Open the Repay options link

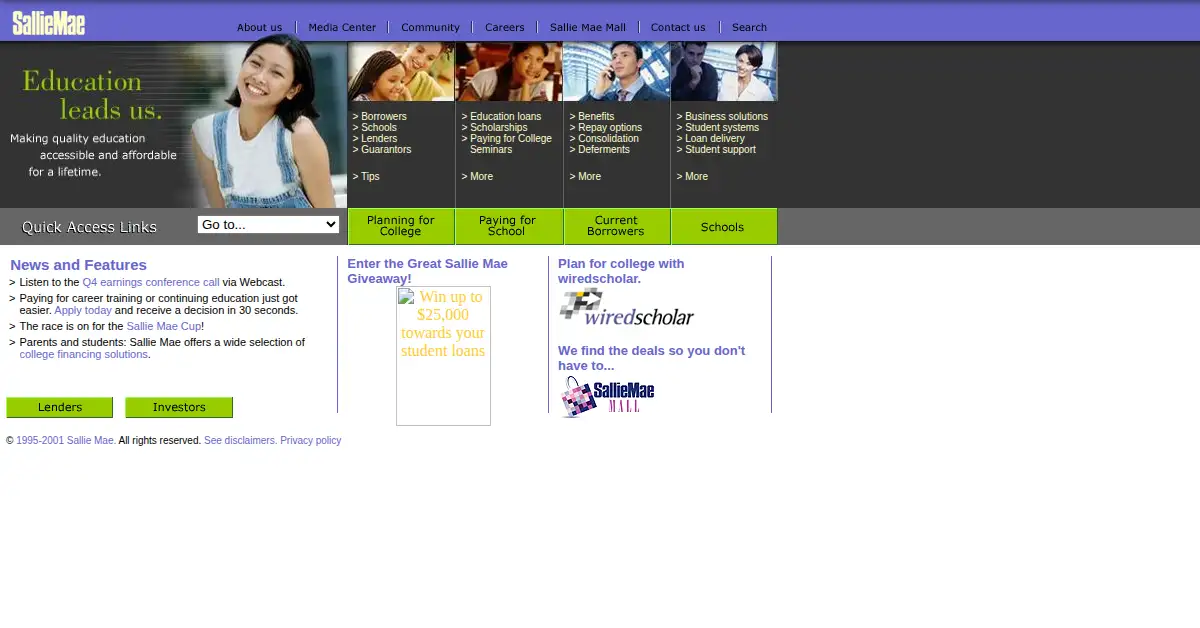tap(610, 128)
